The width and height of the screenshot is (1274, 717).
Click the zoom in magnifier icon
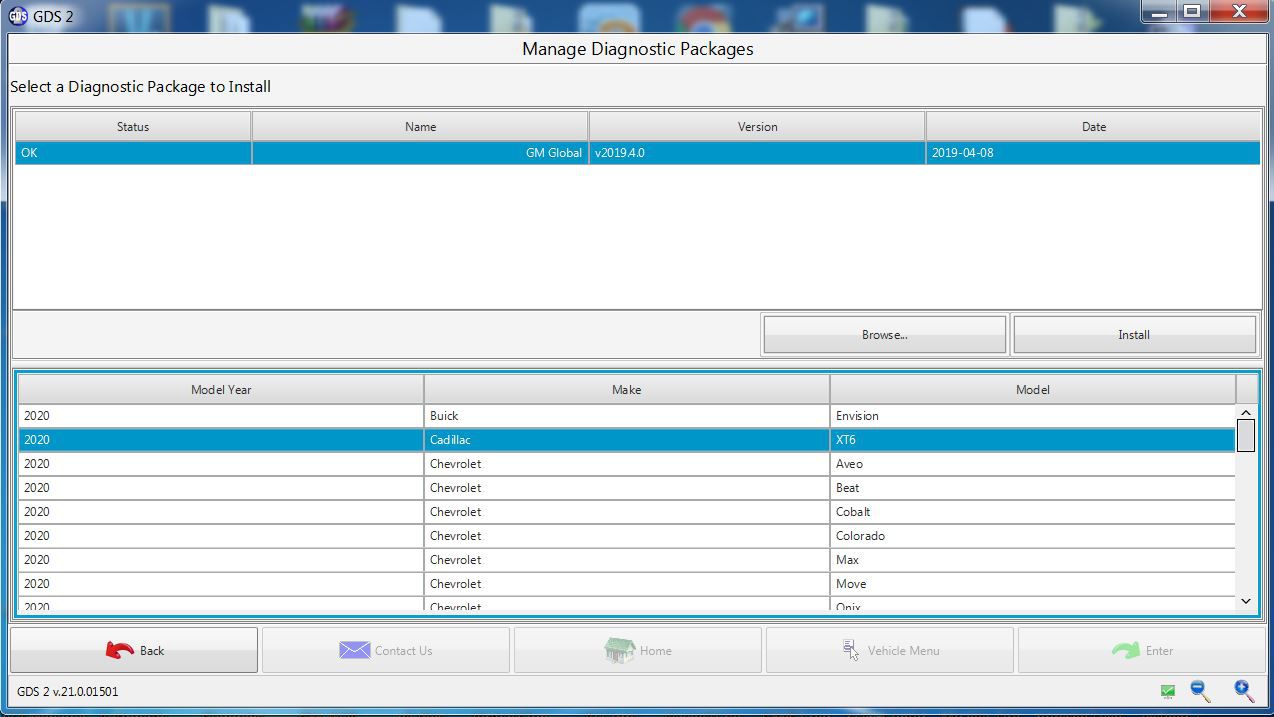coord(1243,691)
